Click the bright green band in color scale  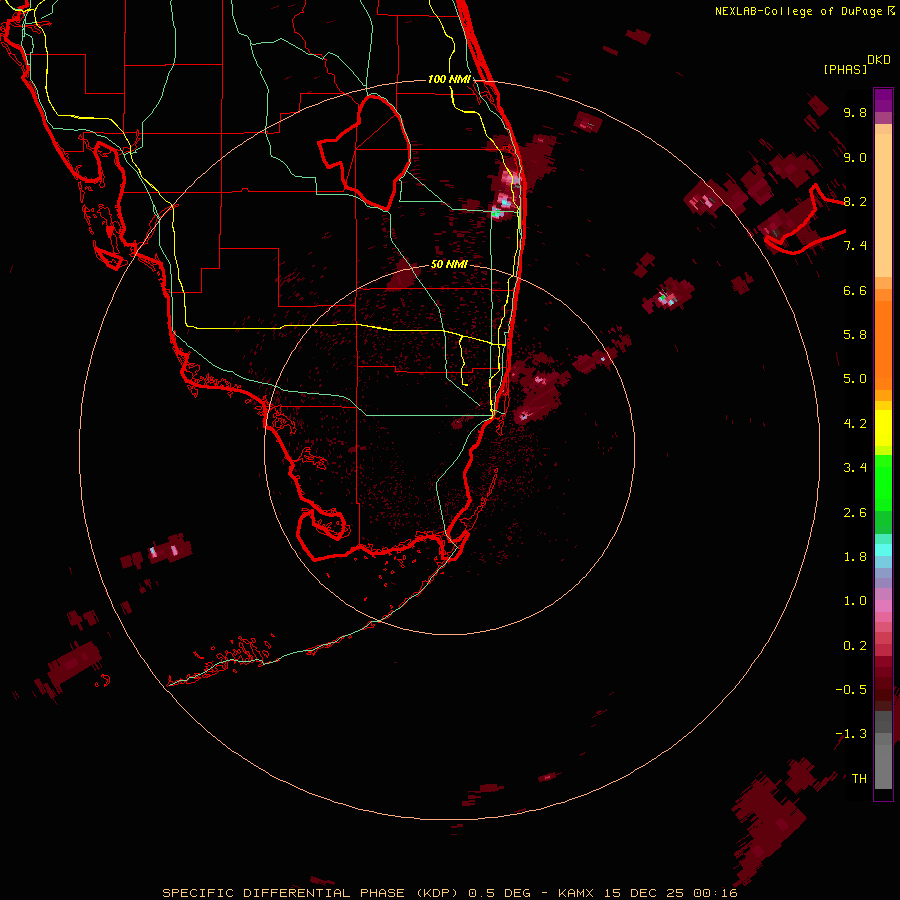click(x=883, y=482)
